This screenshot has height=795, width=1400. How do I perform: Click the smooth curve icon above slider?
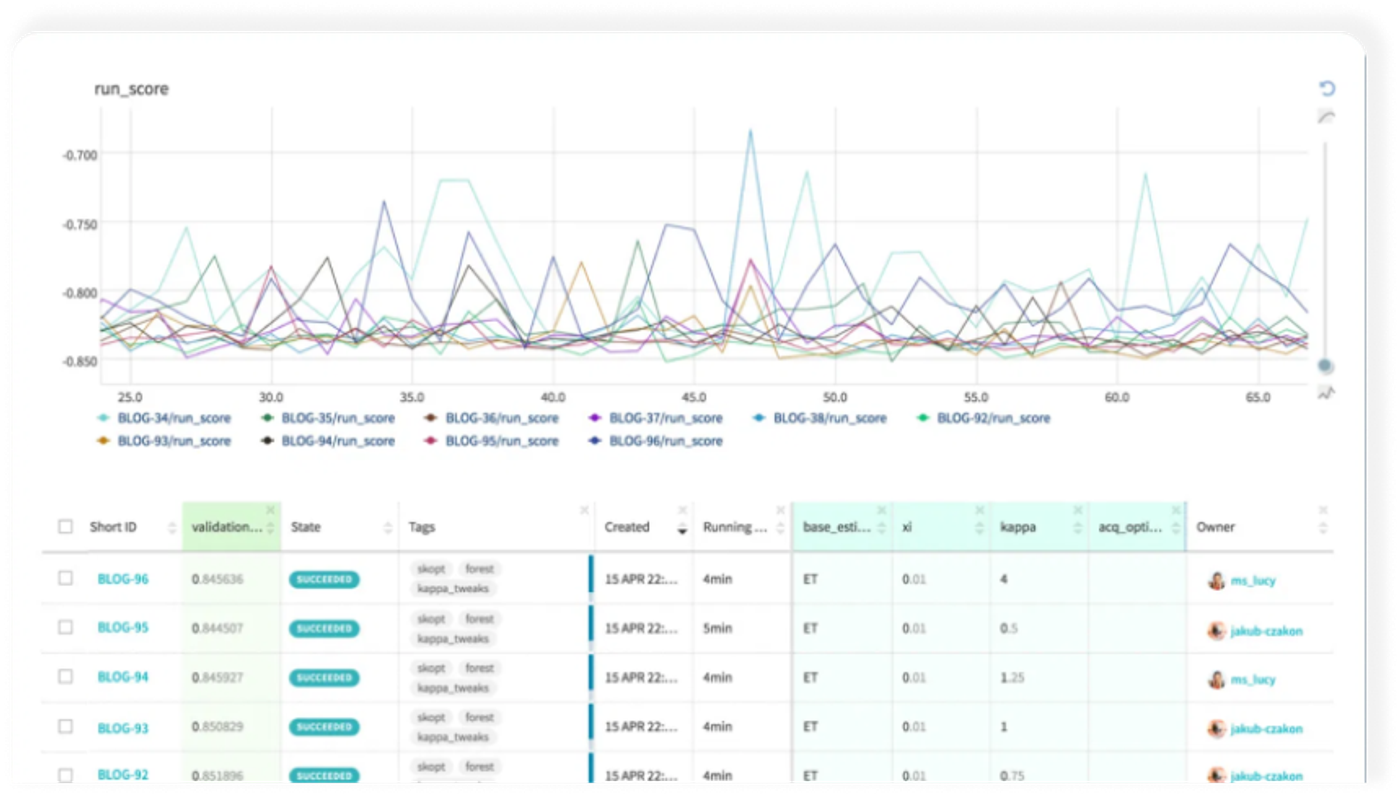1327,117
